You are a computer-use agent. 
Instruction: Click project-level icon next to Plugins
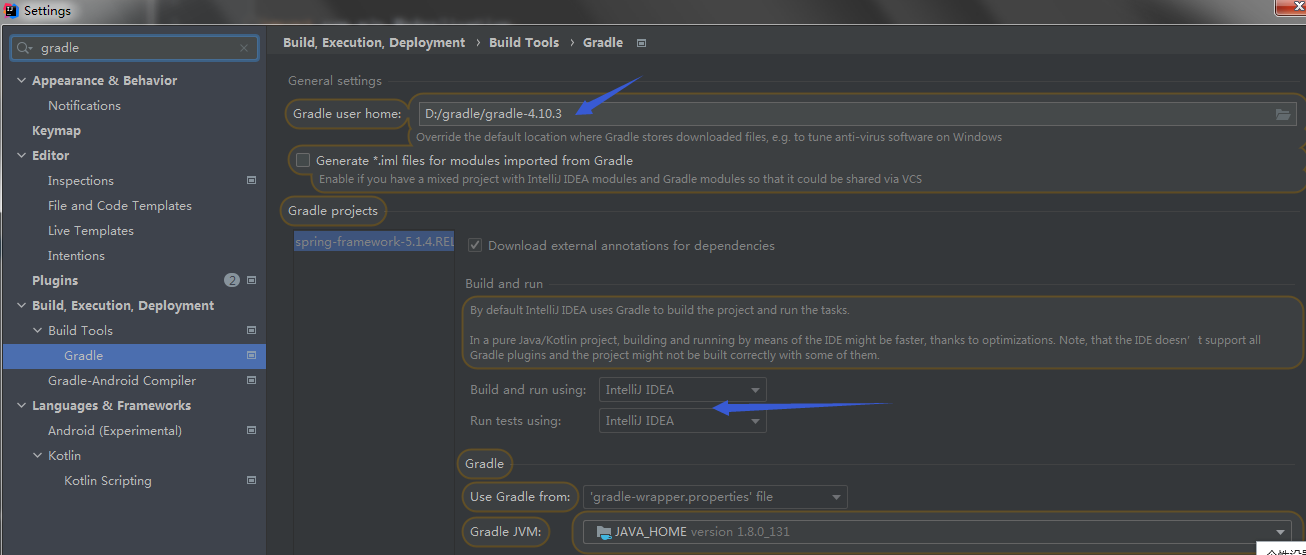pos(251,280)
